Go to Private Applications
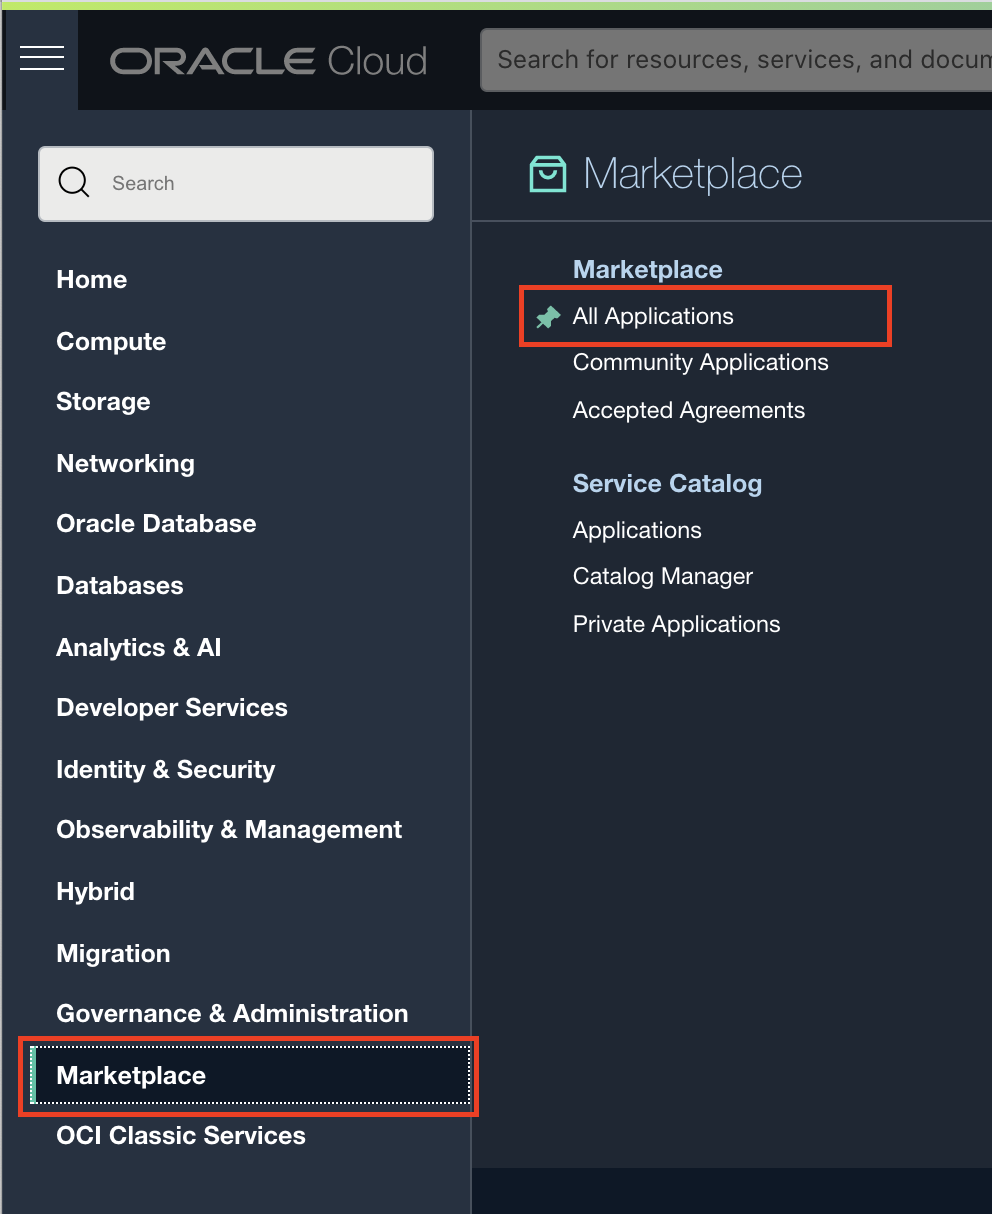The width and height of the screenshot is (992, 1214). click(676, 625)
